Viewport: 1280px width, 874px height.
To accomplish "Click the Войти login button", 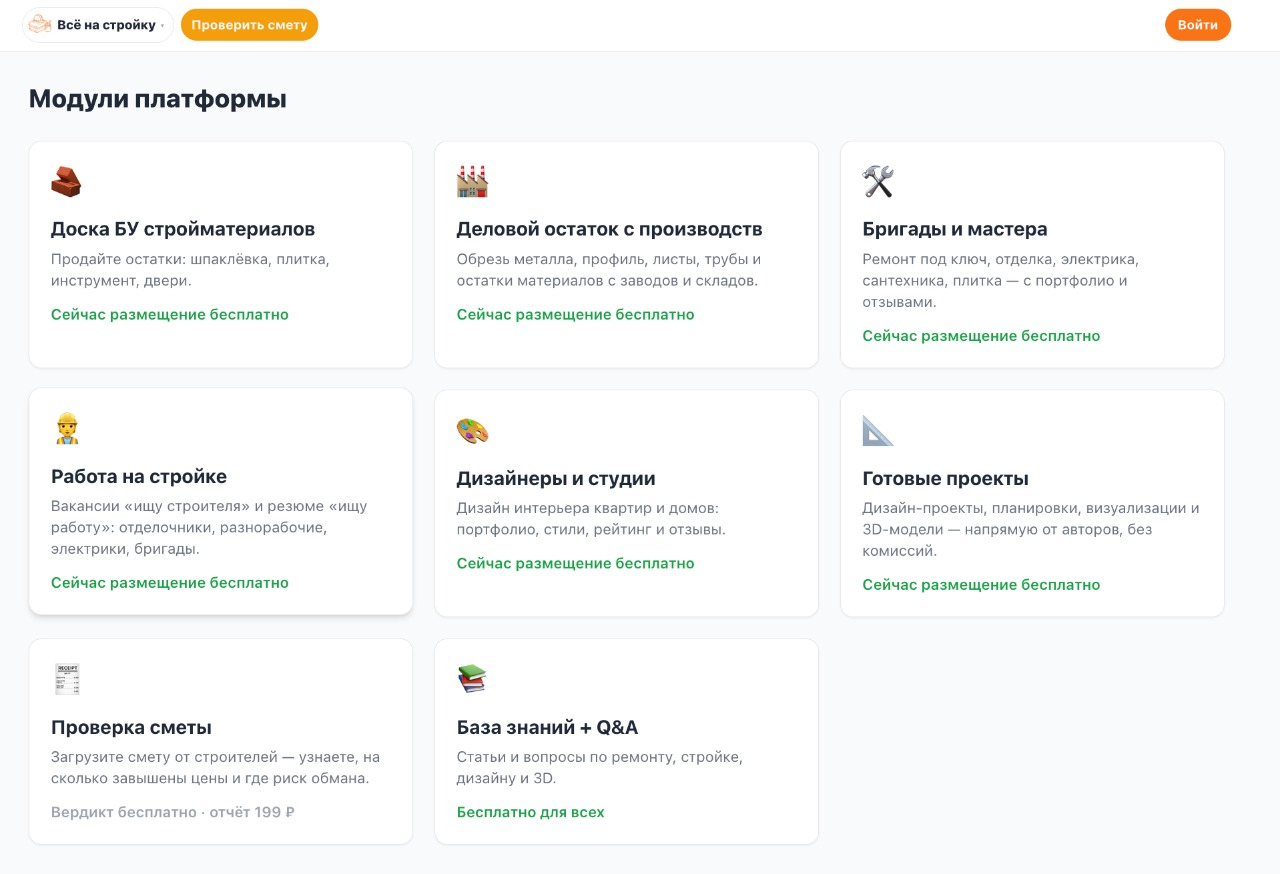I will [x=1198, y=25].
